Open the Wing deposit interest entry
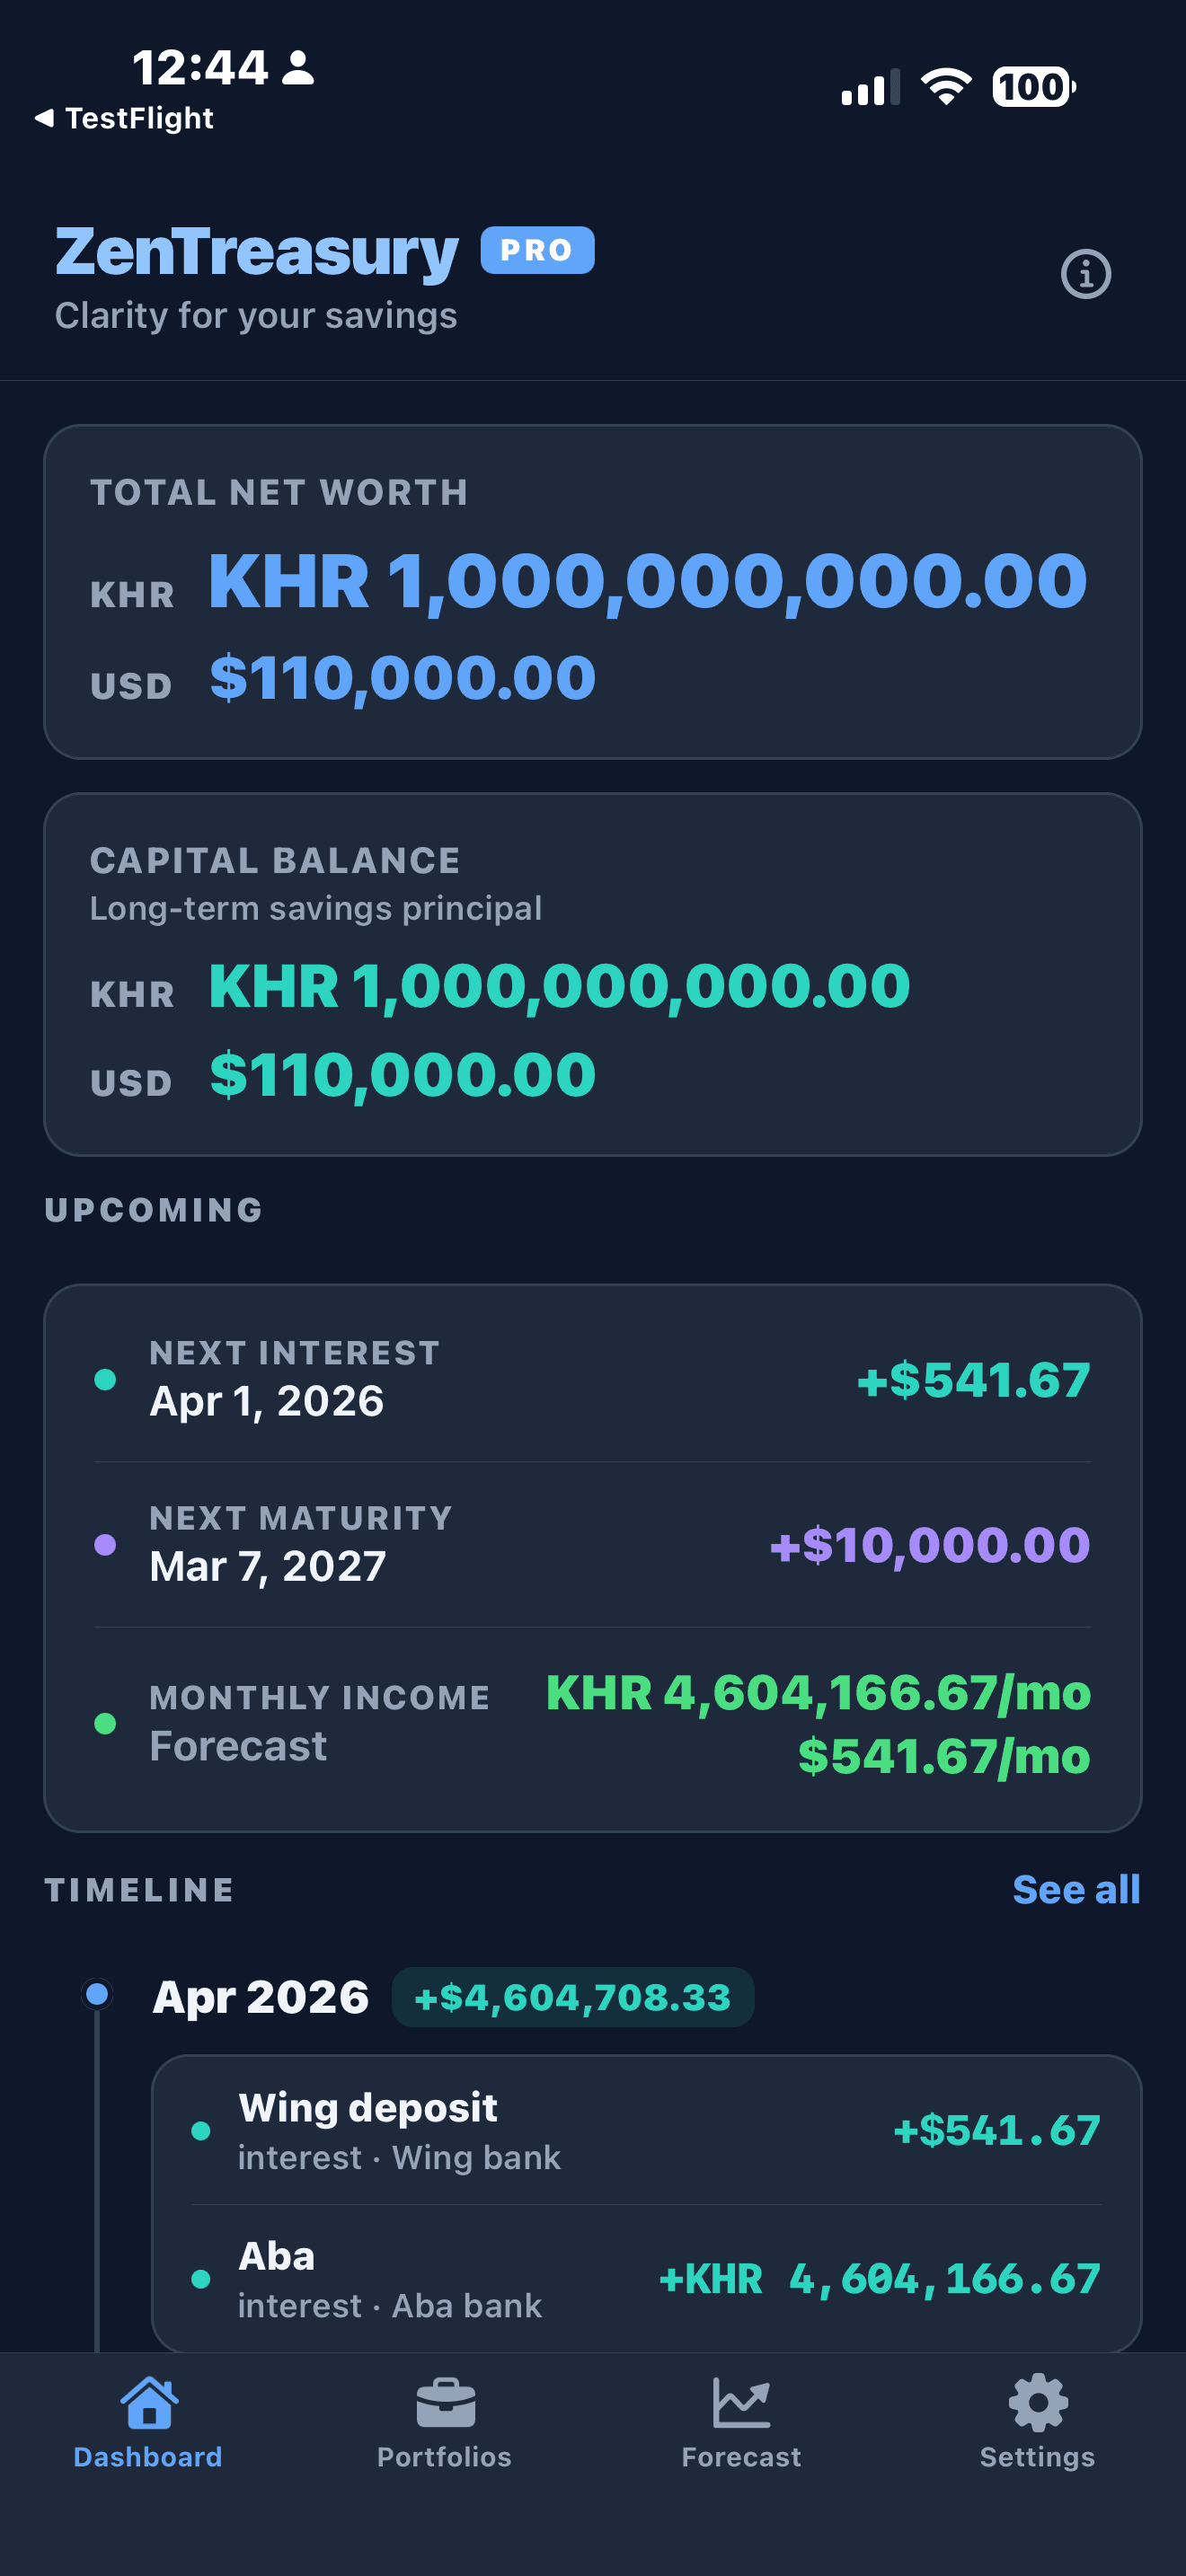 (x=646, y=2130)
